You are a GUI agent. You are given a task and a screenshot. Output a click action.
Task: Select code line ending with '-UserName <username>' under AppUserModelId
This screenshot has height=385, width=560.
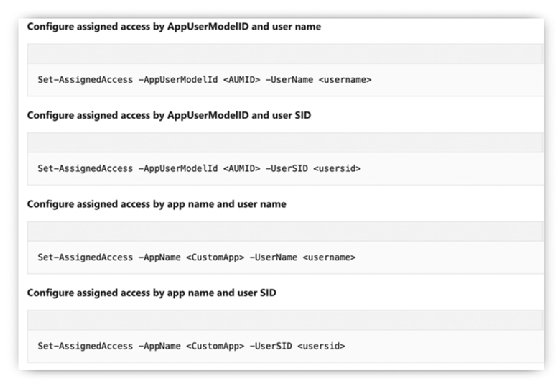[x=205, y=80]
